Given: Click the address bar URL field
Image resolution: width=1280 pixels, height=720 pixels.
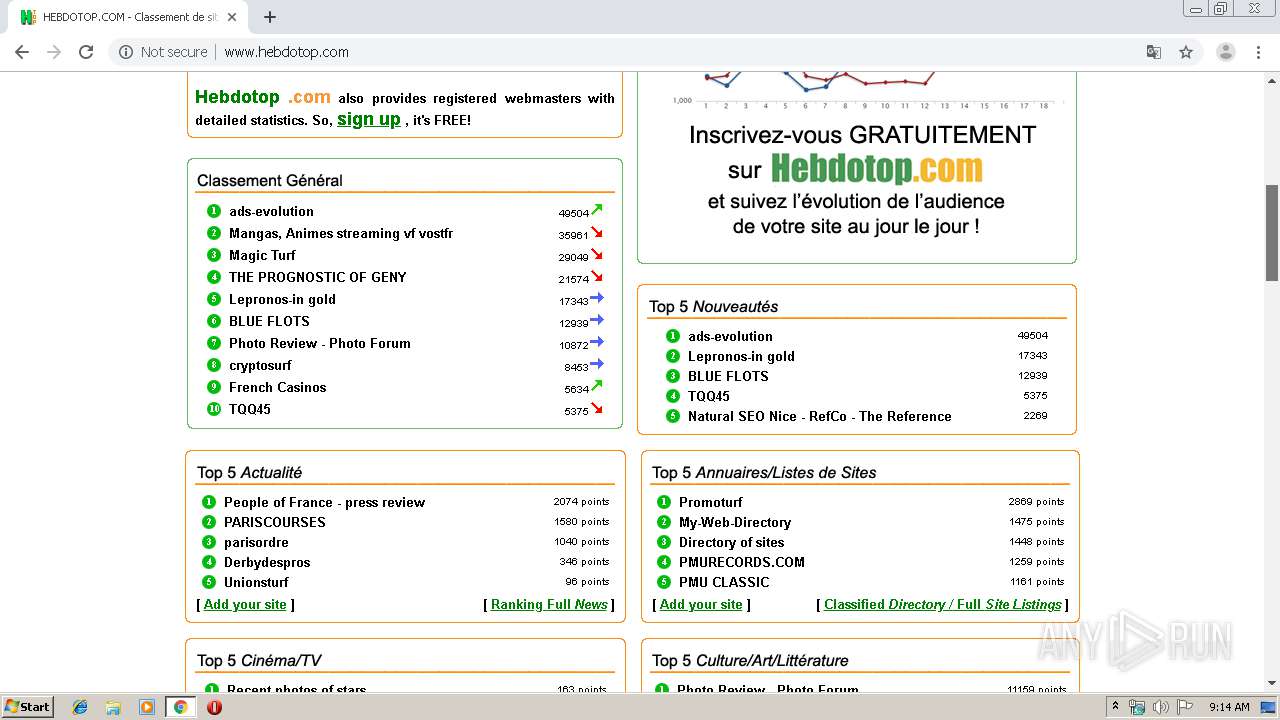Looking at the screenshot, I should pos(640,52).
